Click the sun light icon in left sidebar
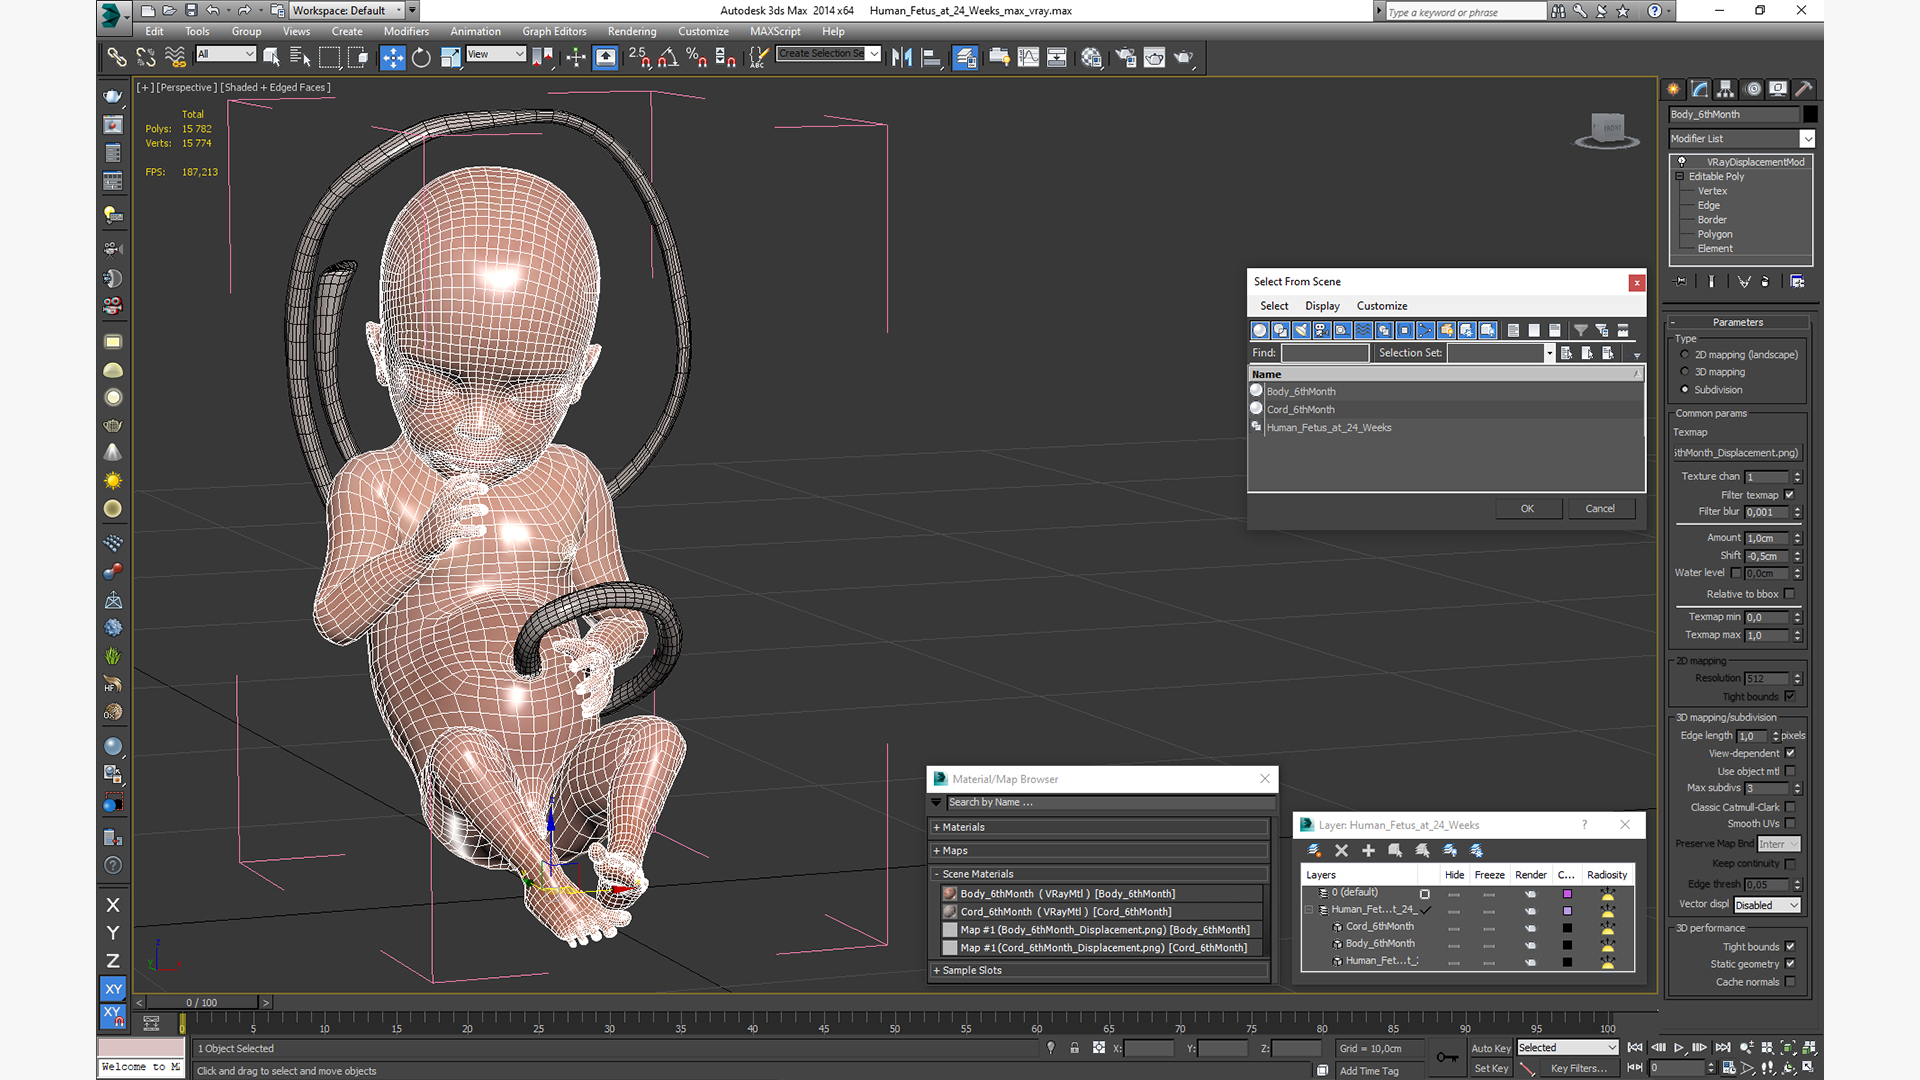Viewport: 1920px width, 1080px height. tap(113, 481)
